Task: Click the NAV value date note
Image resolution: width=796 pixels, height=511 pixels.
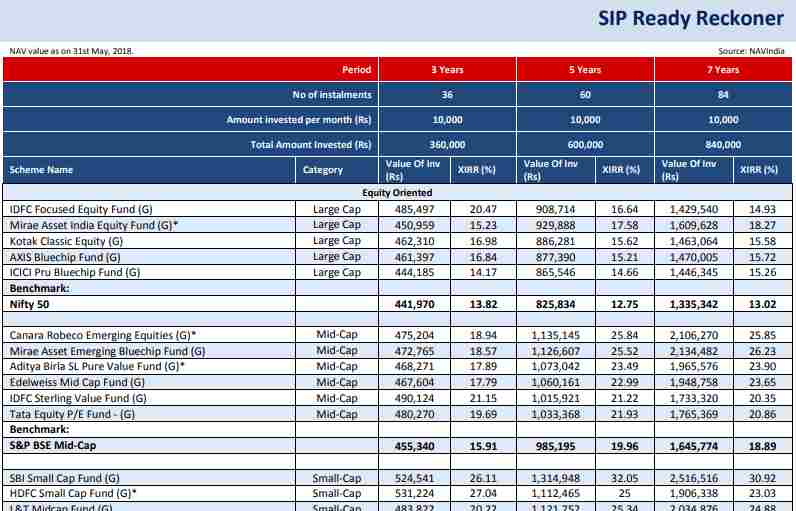Action: tap(71, 50)
